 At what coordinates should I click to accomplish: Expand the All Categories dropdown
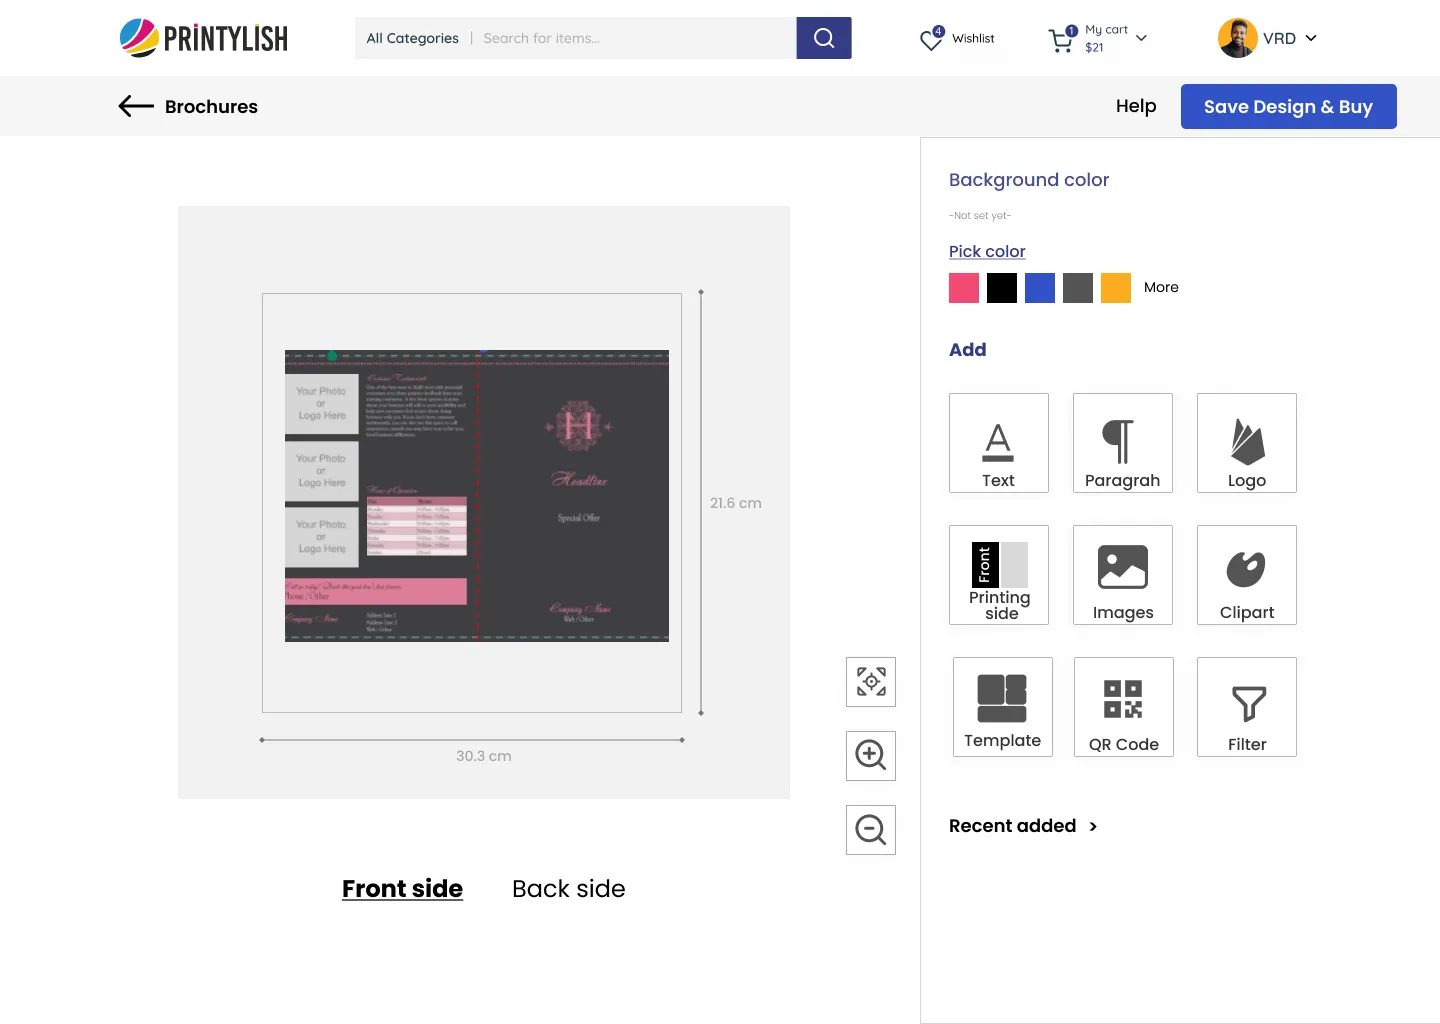click(412, 38)
